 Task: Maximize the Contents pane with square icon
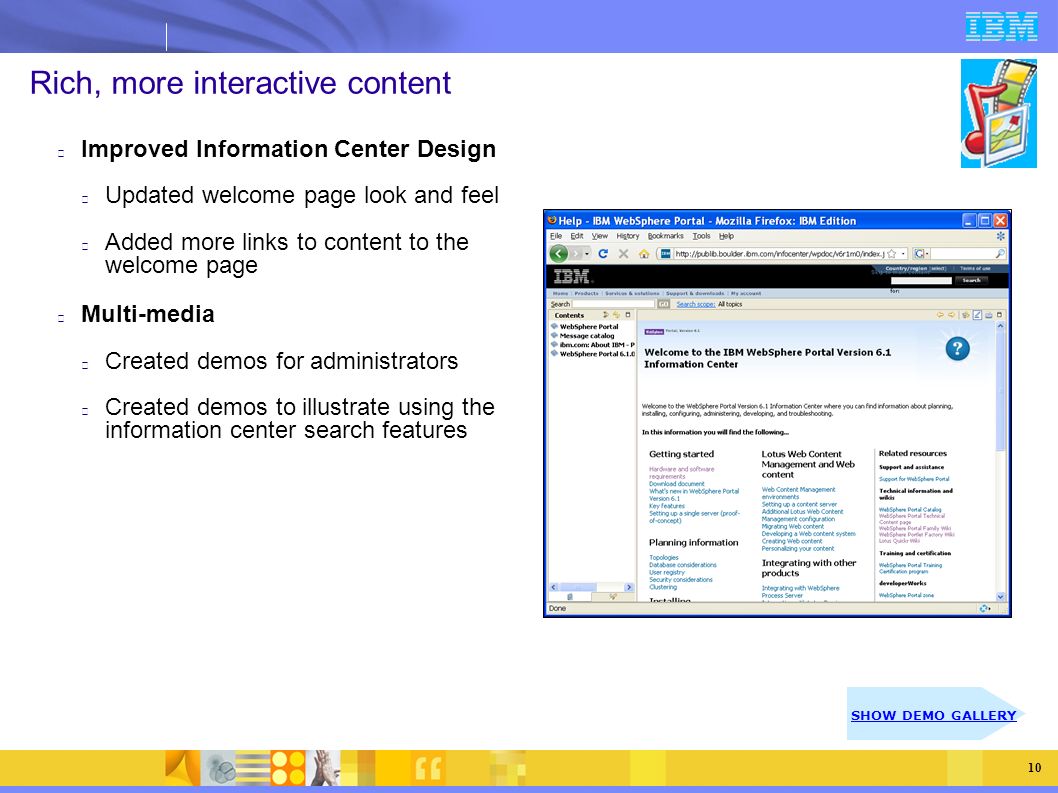pos(628,315)
